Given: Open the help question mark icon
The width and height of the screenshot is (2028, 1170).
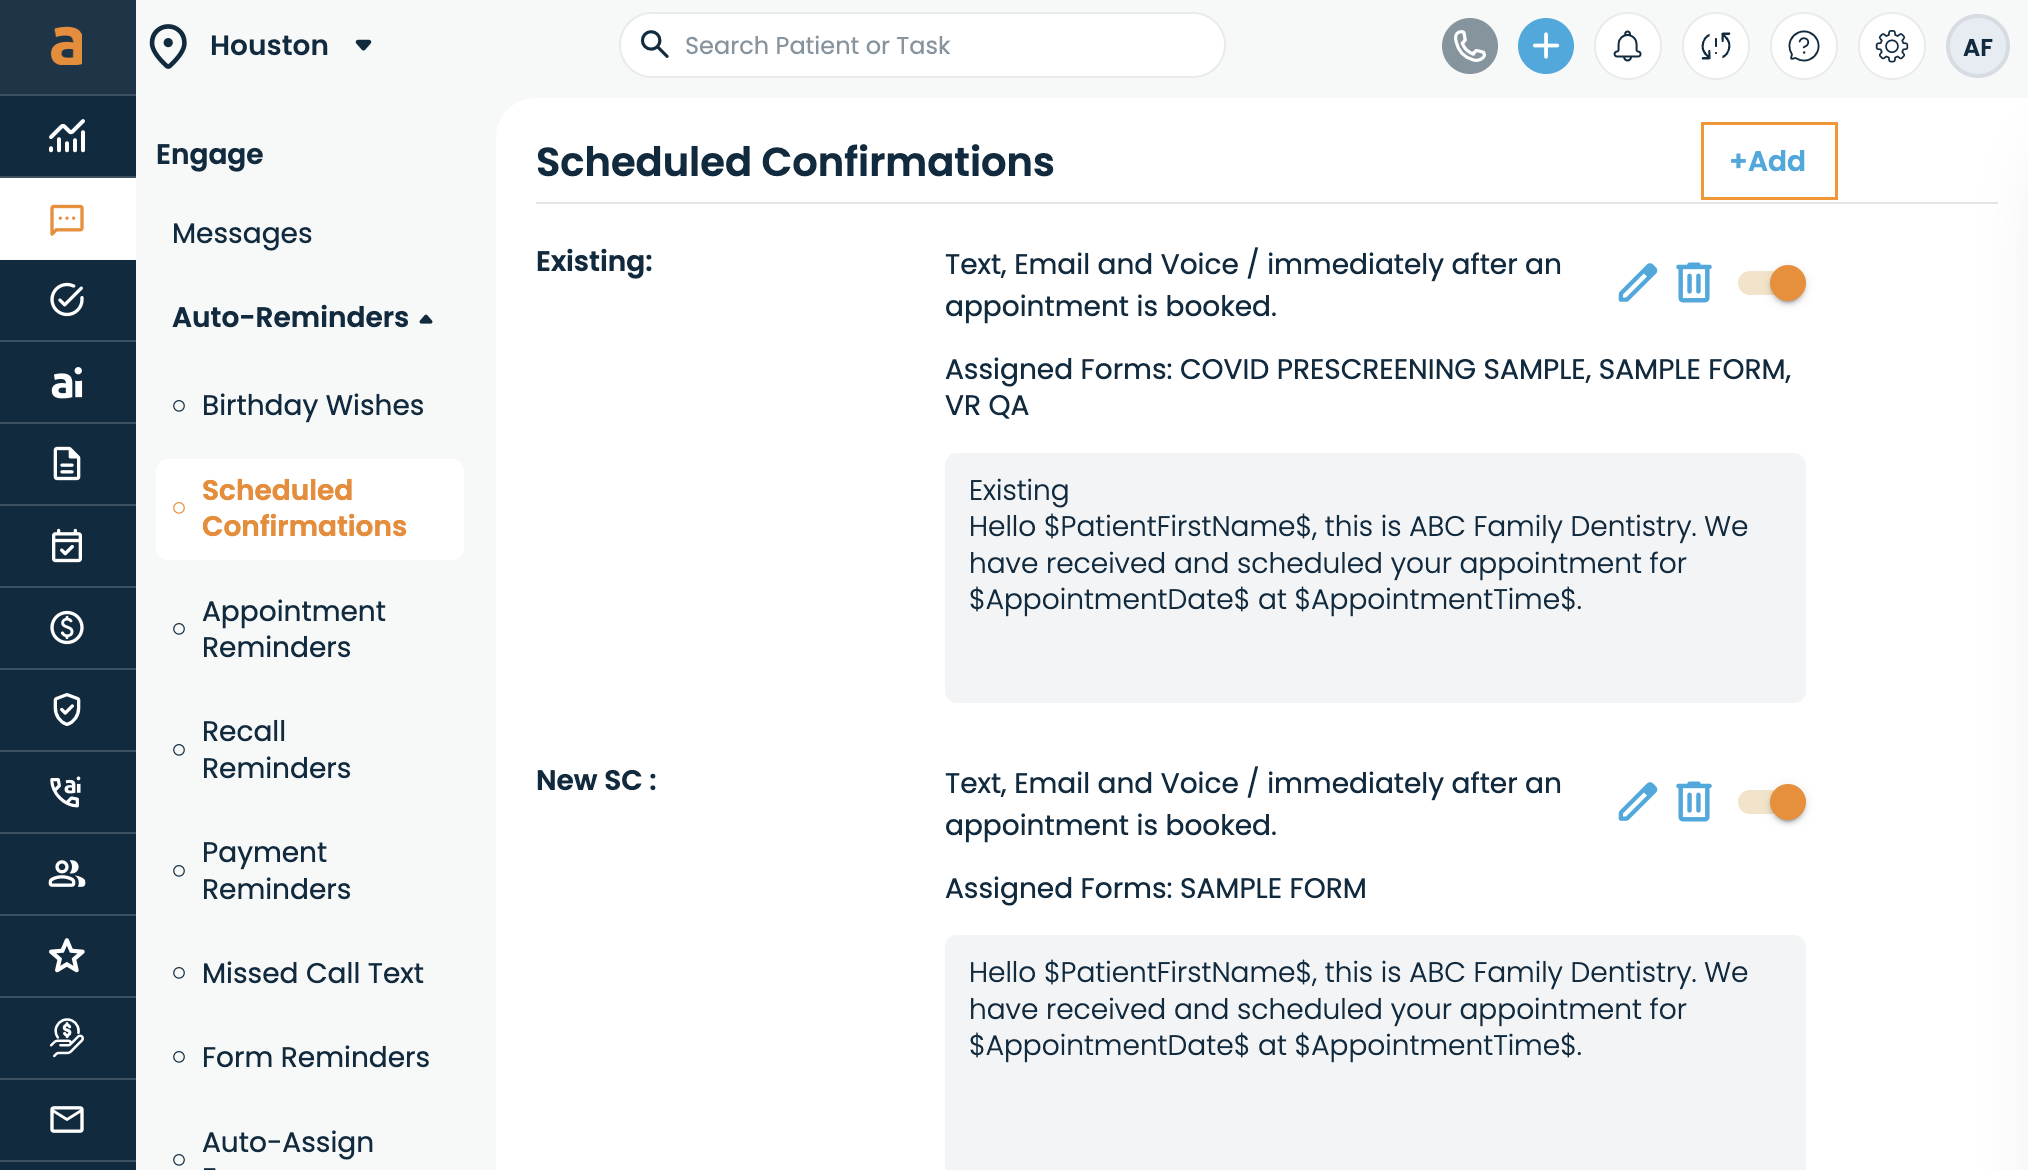Looking at the screenshot, I should point(1803,46).
